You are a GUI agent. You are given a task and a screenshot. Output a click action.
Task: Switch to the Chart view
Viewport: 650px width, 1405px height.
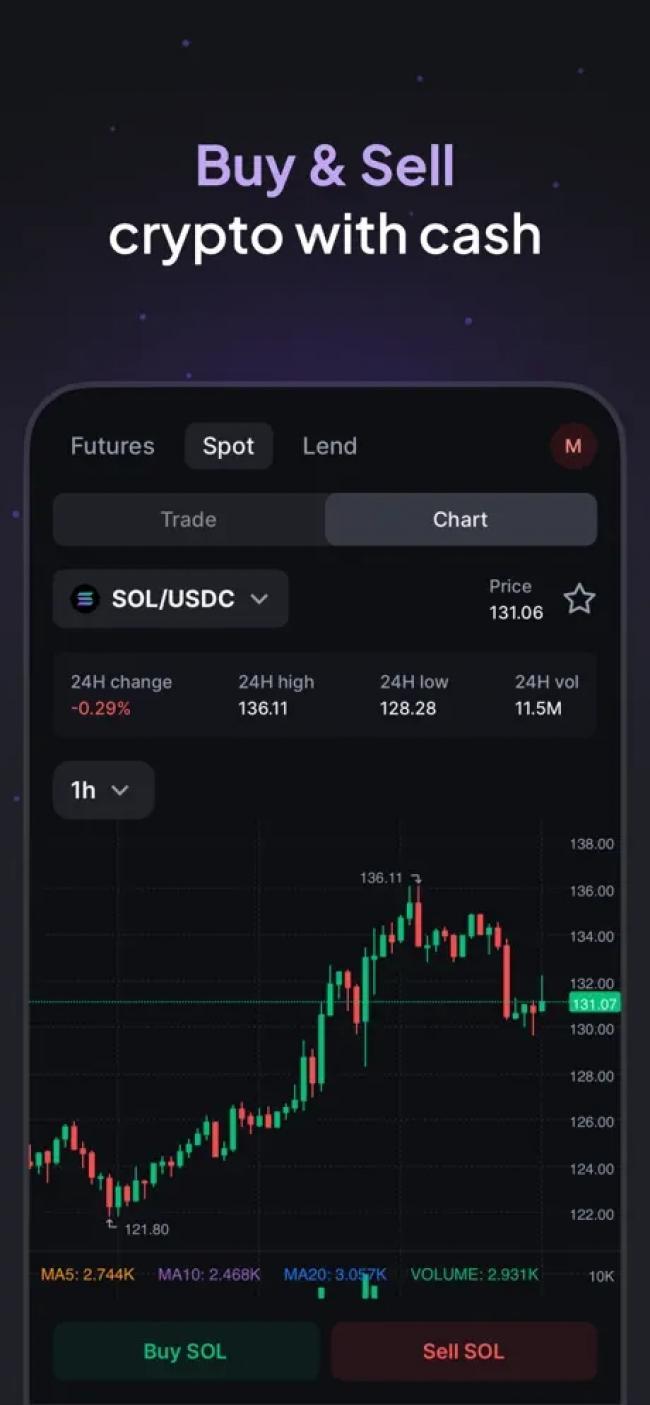[460, 519]
